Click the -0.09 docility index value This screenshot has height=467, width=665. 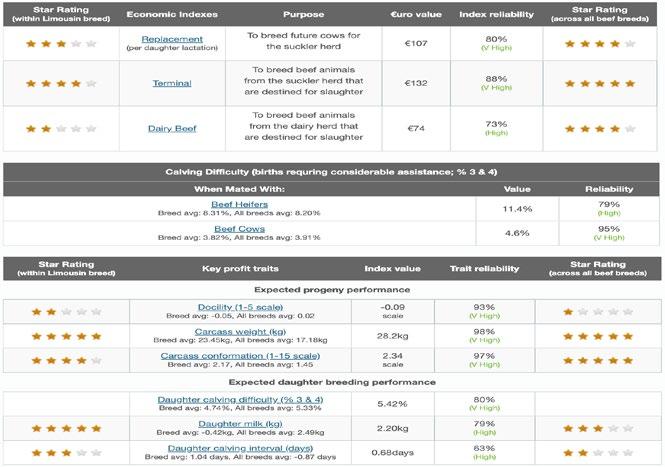point(392,307)
